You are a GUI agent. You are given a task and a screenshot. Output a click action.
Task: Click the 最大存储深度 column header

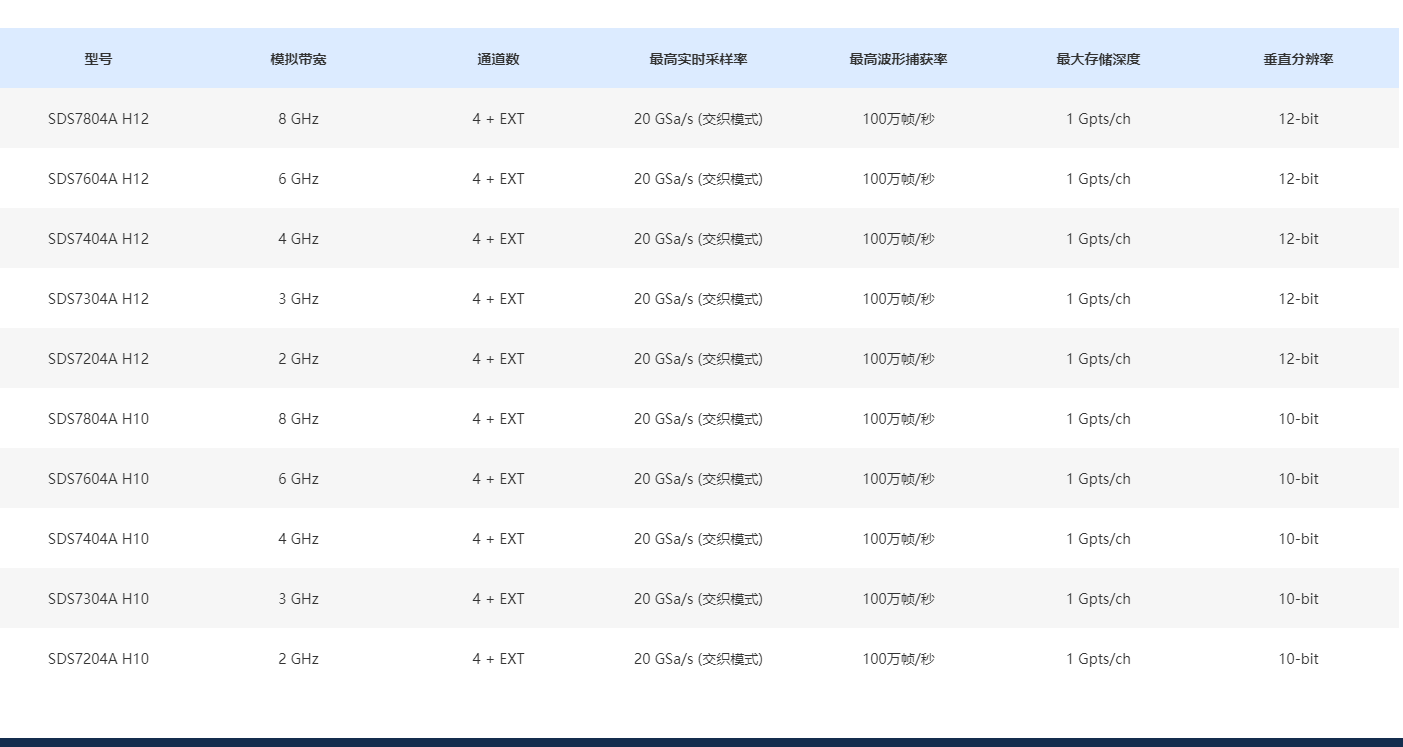click(x=1098, y=59)
